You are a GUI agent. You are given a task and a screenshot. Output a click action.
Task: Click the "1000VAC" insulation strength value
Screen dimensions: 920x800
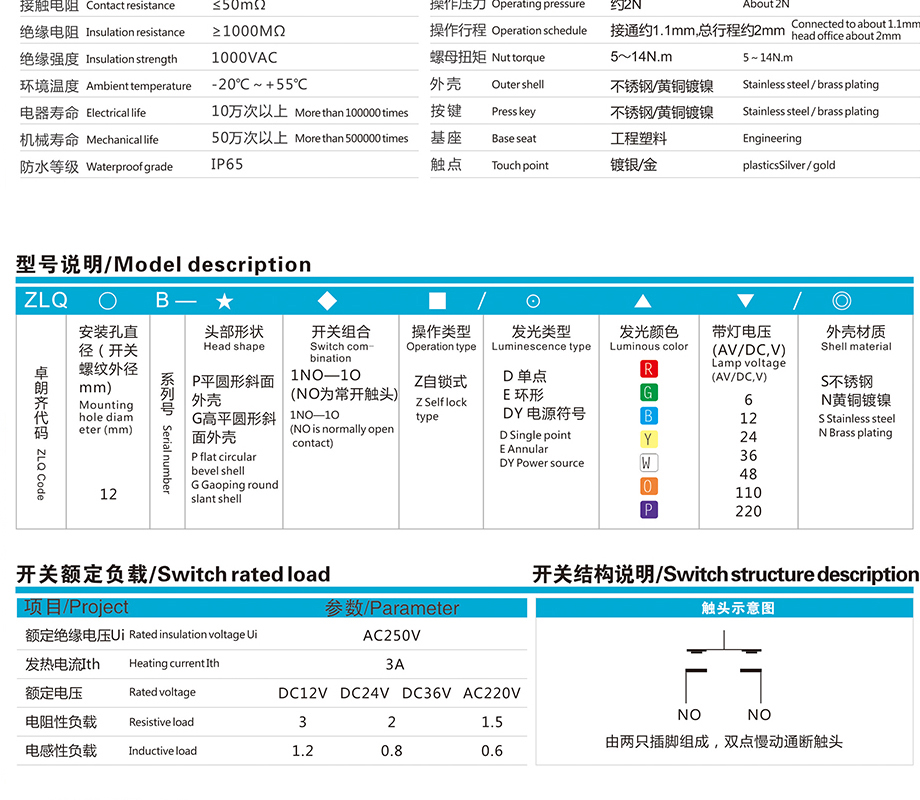(244, 58)
